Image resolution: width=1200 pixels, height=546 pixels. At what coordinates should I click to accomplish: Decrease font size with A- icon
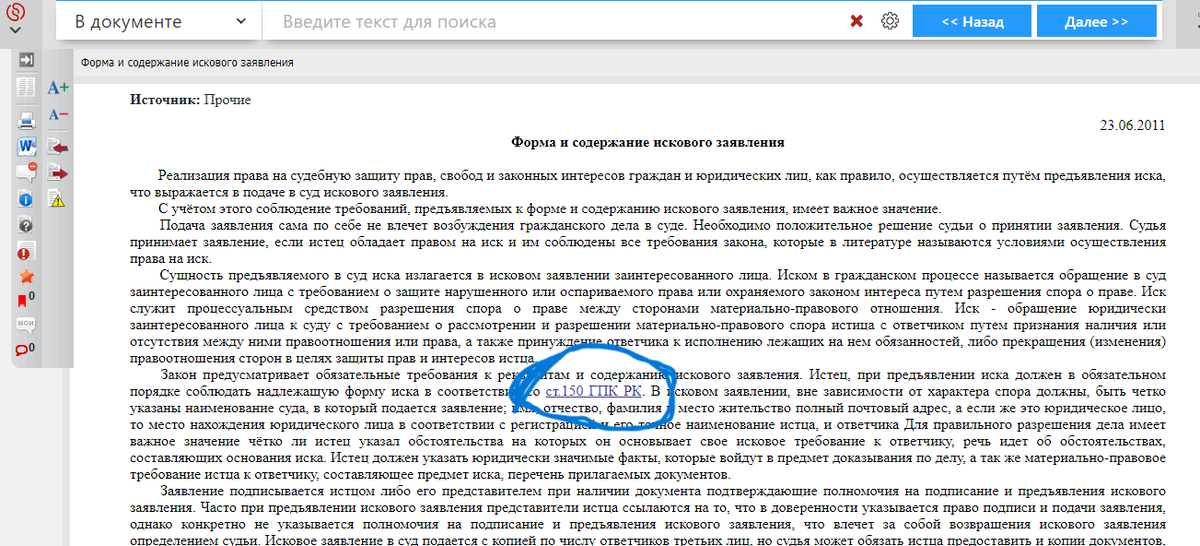pos(58,115)
